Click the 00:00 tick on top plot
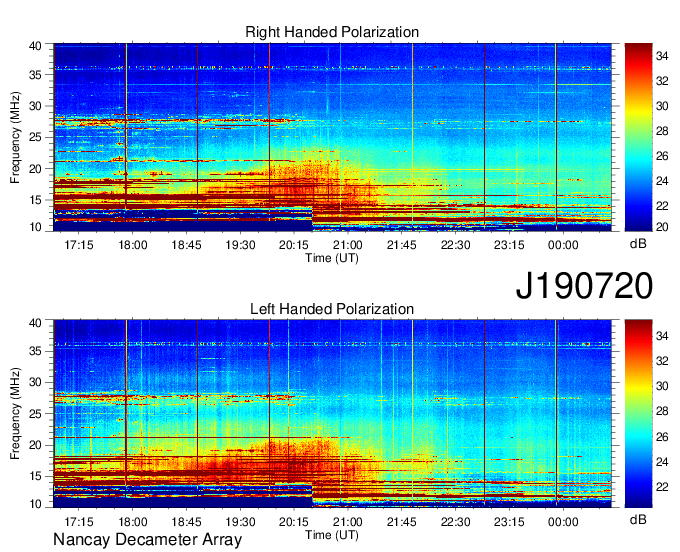Viewport: 680px width, 552px height. [x=563, y=245]
